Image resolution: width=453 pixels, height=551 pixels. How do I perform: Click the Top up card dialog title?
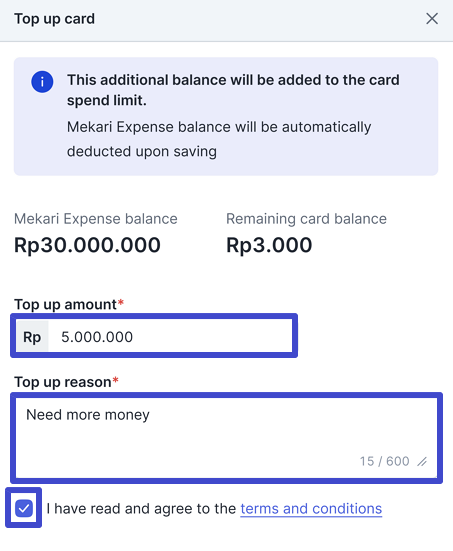pos(54,19)
